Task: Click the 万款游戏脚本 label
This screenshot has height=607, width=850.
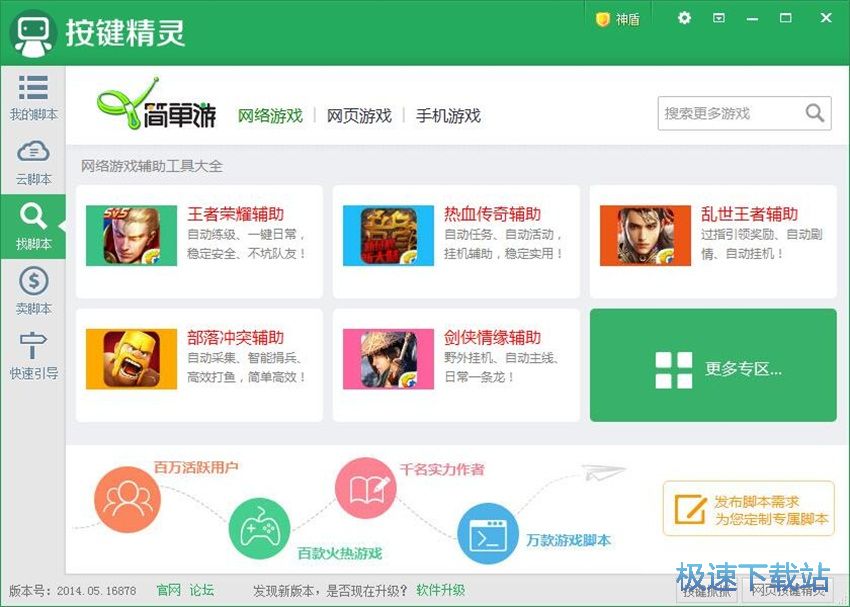Action: pos(569,540)
